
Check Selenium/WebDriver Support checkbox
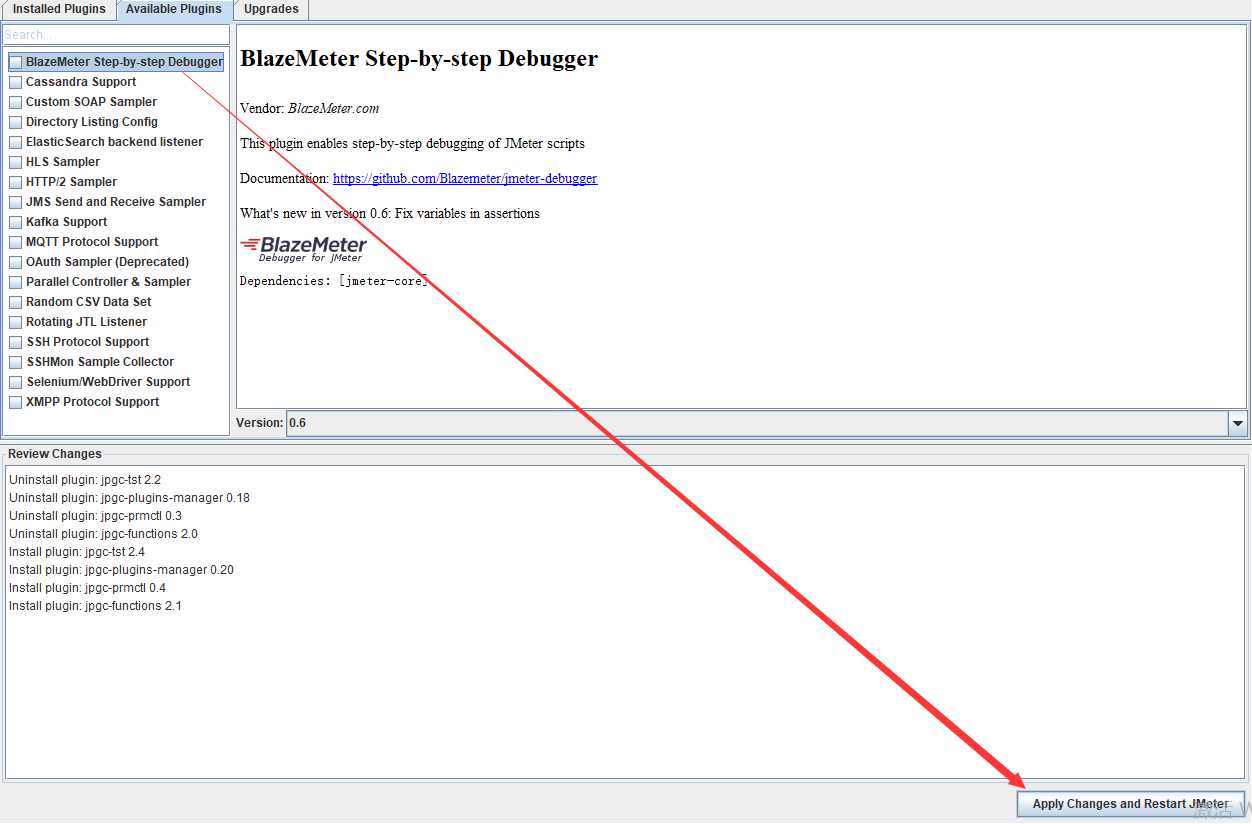click(x=16, y=382)
